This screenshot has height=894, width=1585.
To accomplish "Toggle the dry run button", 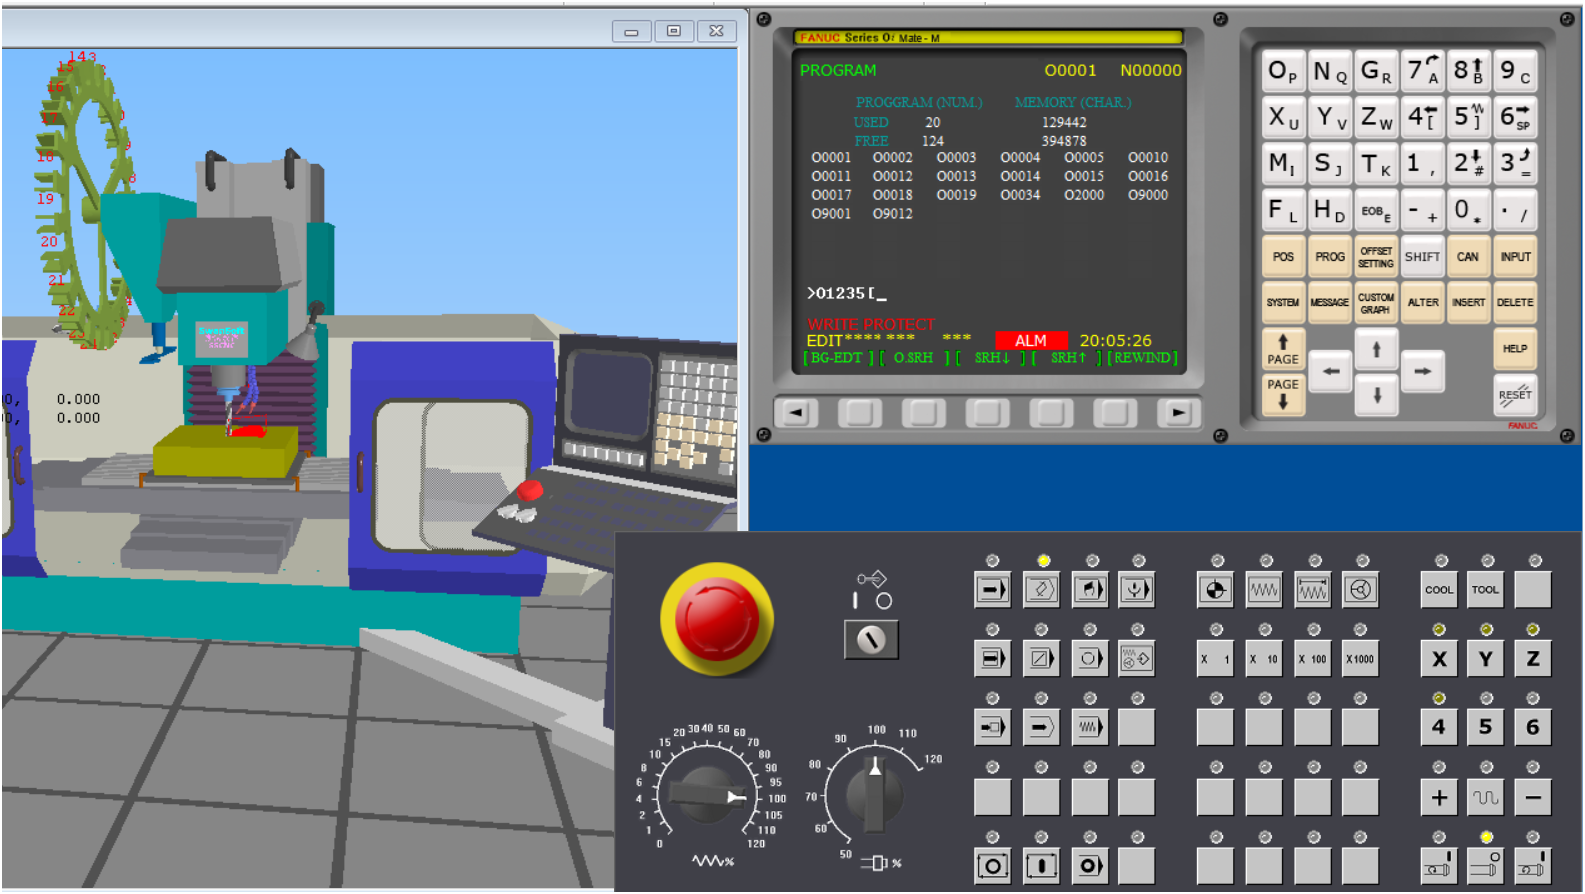I will pos(1090,727).
